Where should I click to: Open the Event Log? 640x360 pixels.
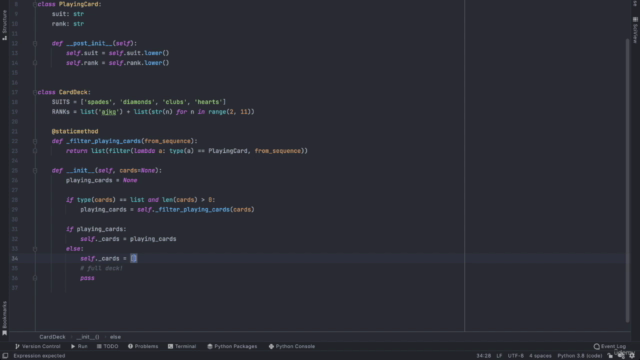pos(610,346)
